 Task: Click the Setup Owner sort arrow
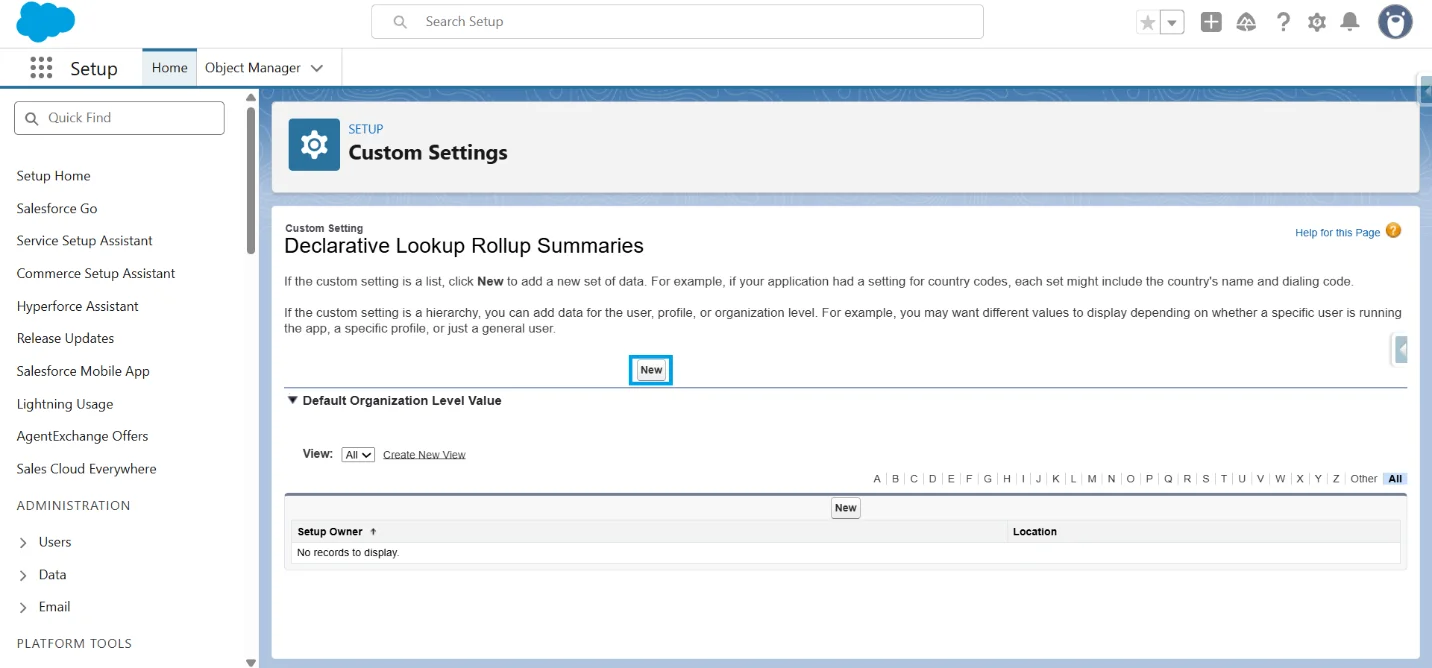pyautogui.click(x=373, y=532)
